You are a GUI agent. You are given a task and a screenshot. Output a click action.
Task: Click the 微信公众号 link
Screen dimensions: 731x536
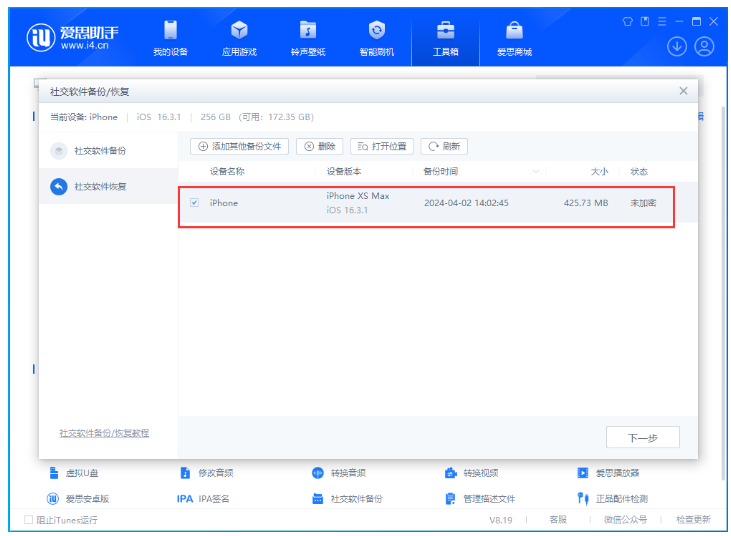(625, 520)
